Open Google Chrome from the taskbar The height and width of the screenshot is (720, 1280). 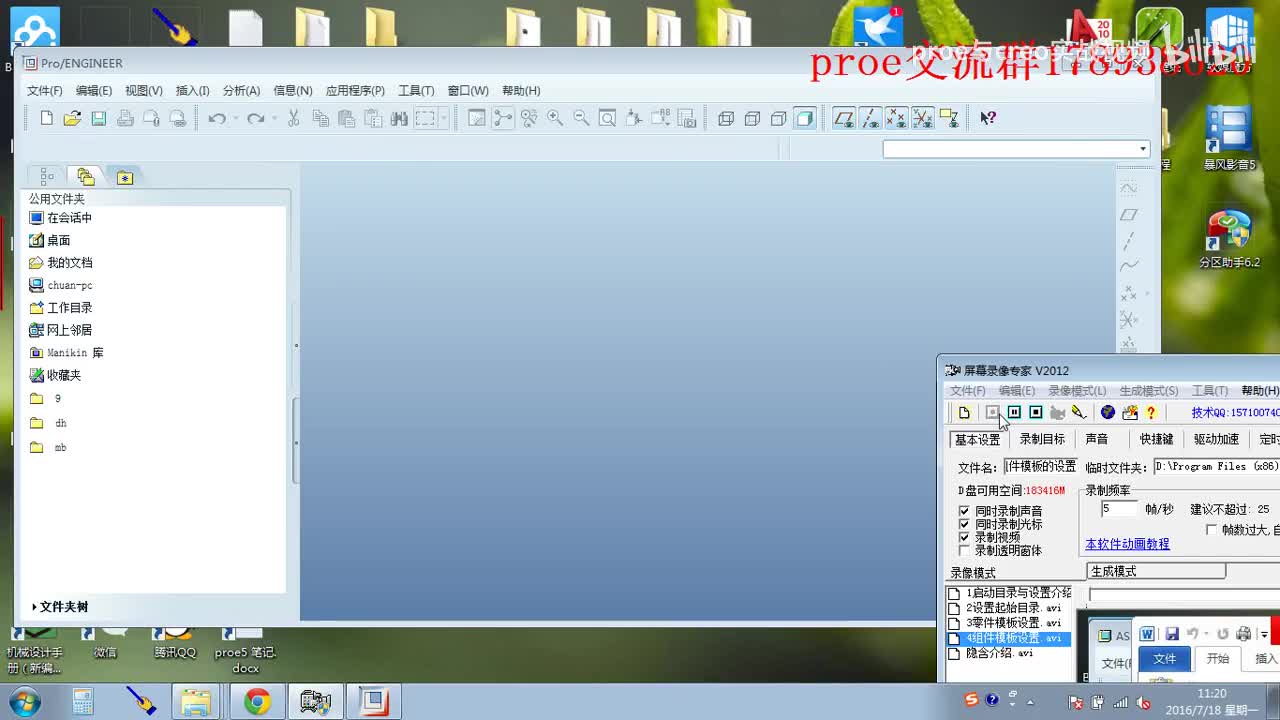(257, 702)
